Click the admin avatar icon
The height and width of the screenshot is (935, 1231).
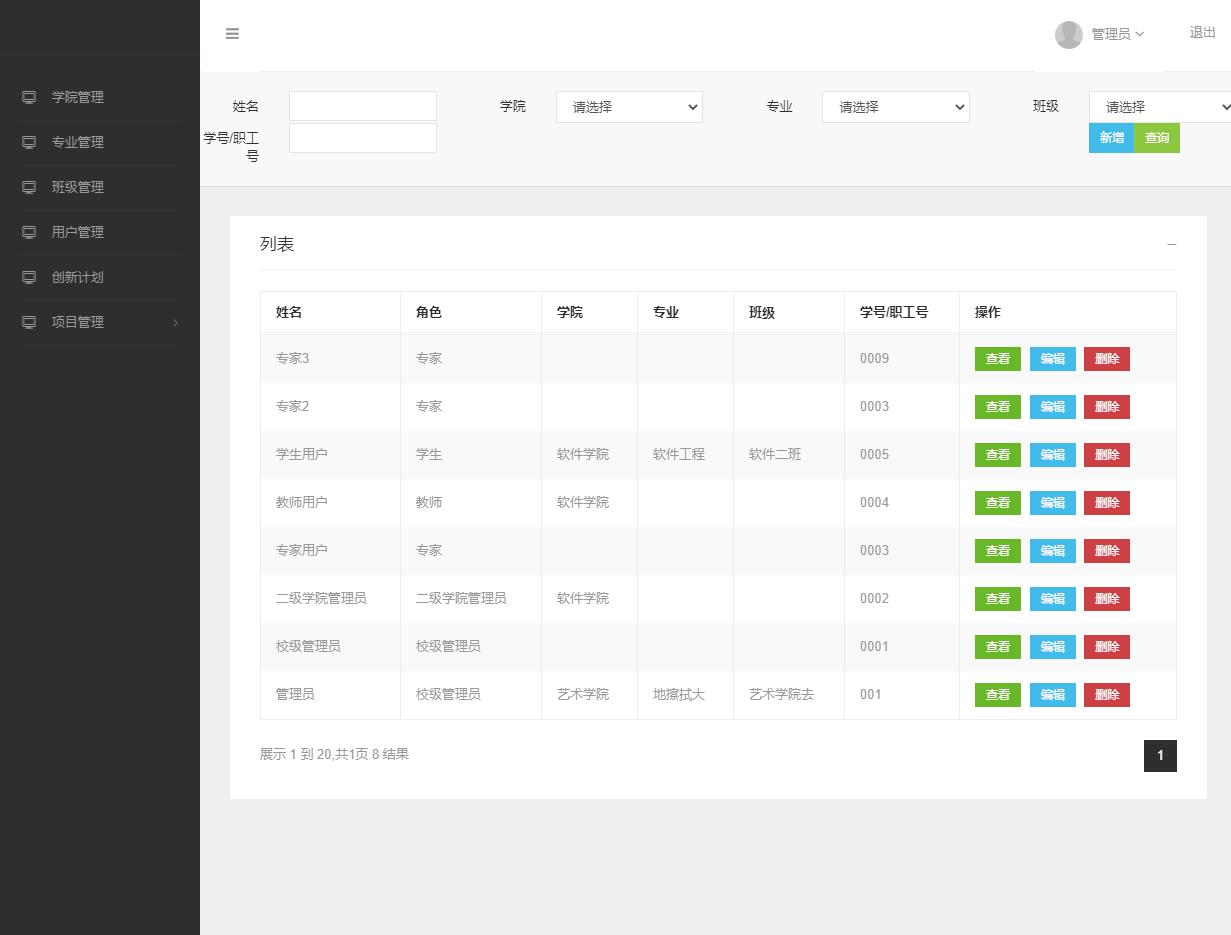click(x=1068, y=34)
